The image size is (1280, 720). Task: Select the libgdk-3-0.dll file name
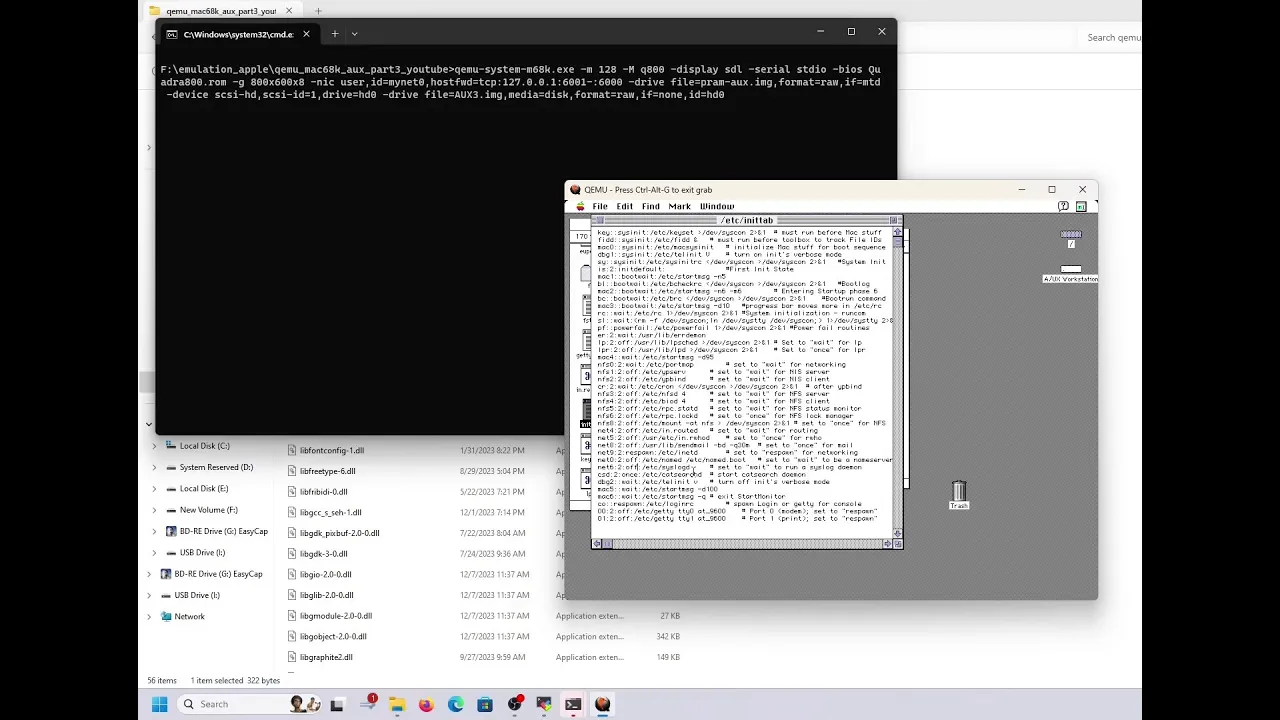tap(324, 554)
